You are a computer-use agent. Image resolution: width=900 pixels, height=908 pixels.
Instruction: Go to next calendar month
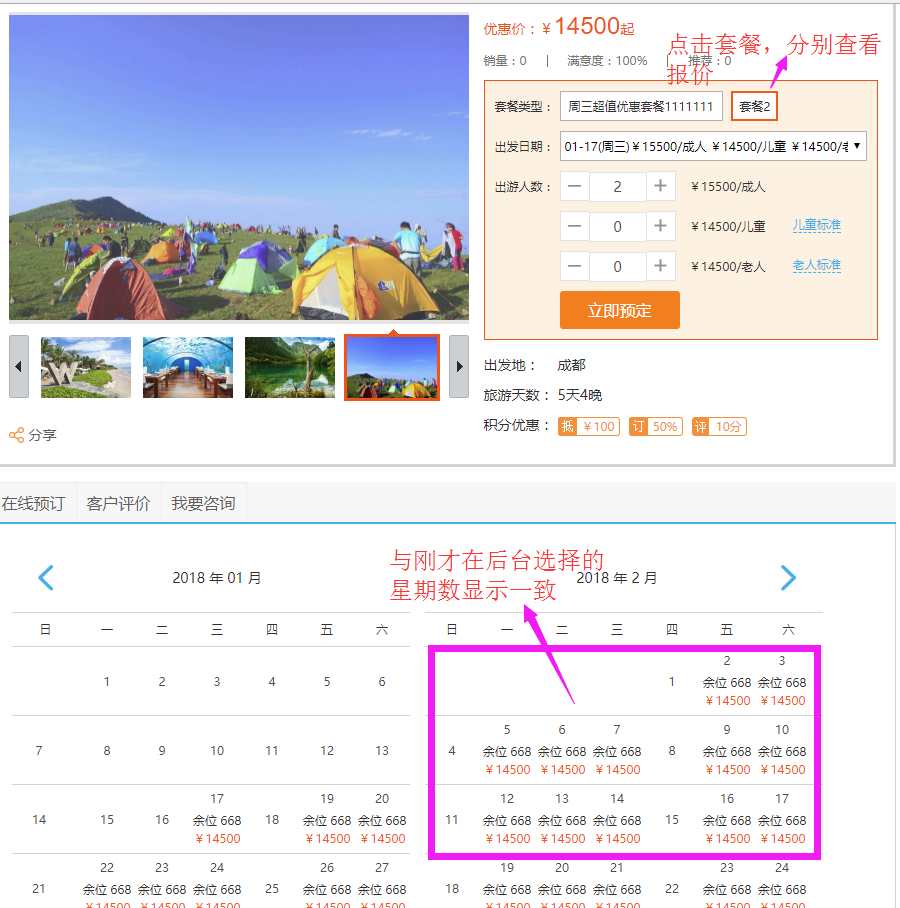click(789, 578)
